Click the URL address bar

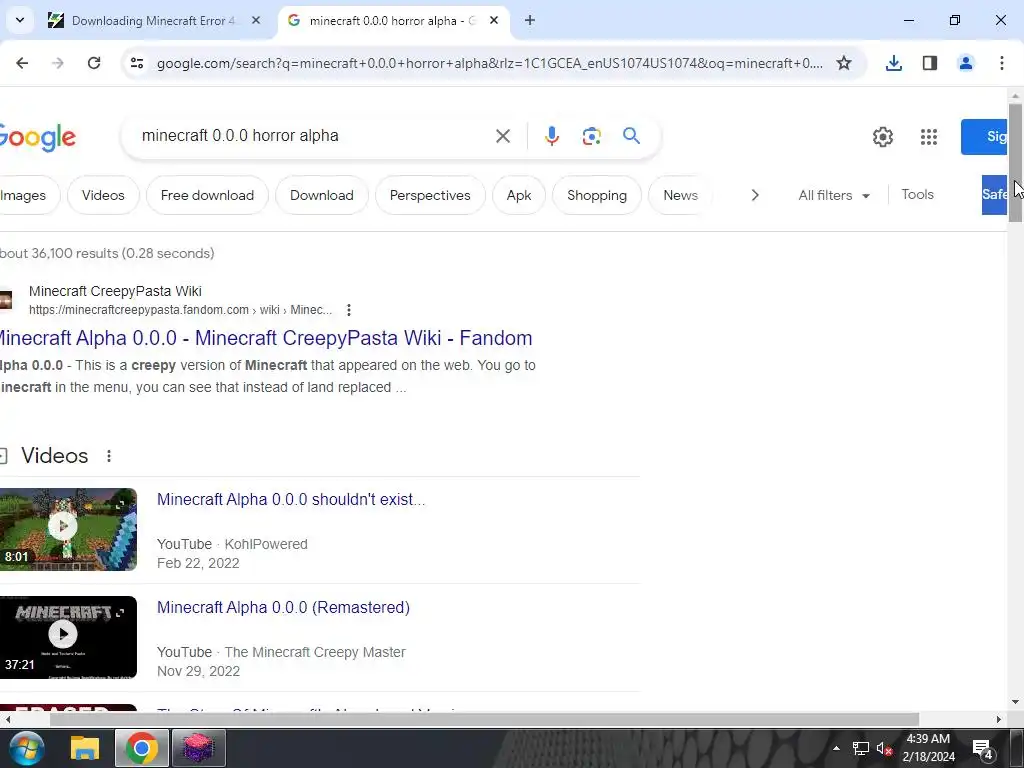pos(490,63)
